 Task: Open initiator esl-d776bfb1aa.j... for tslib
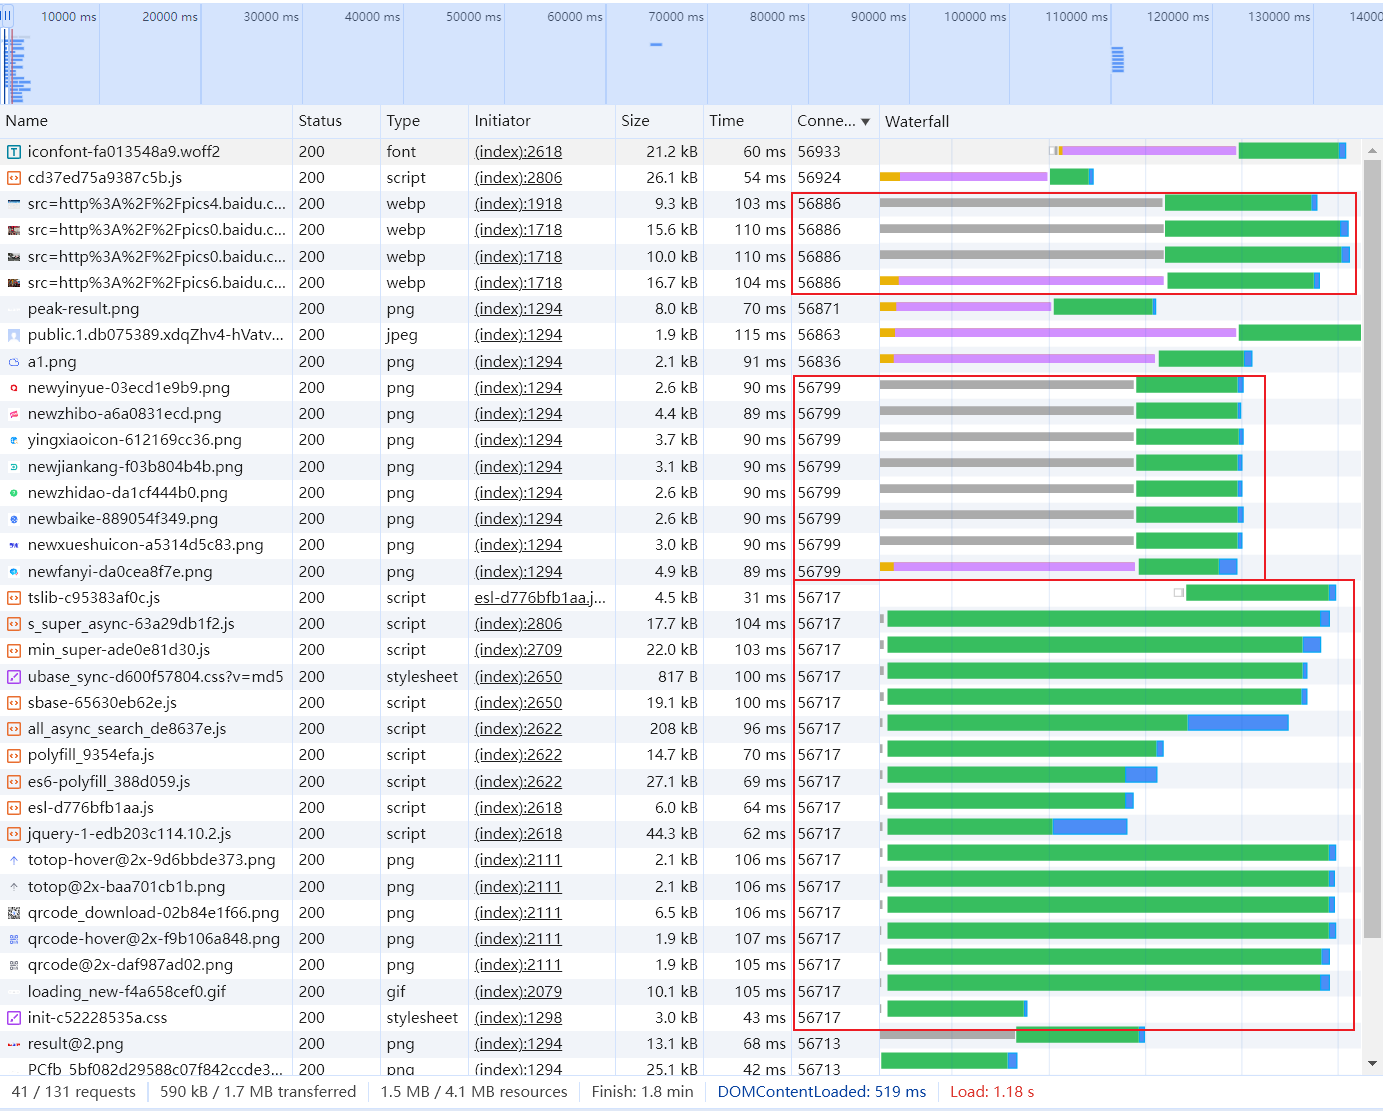click(540, 598)
